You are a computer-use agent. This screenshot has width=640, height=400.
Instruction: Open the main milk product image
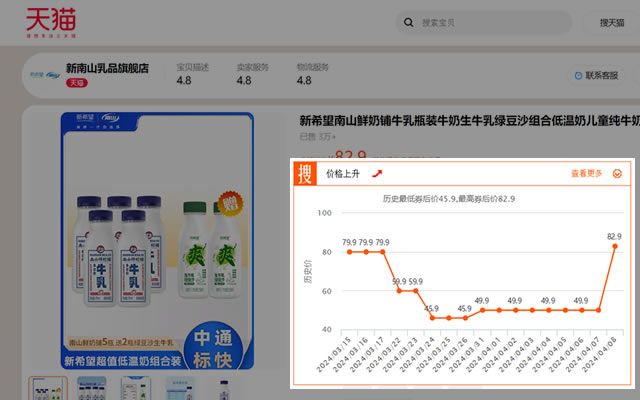pos(157,241)
